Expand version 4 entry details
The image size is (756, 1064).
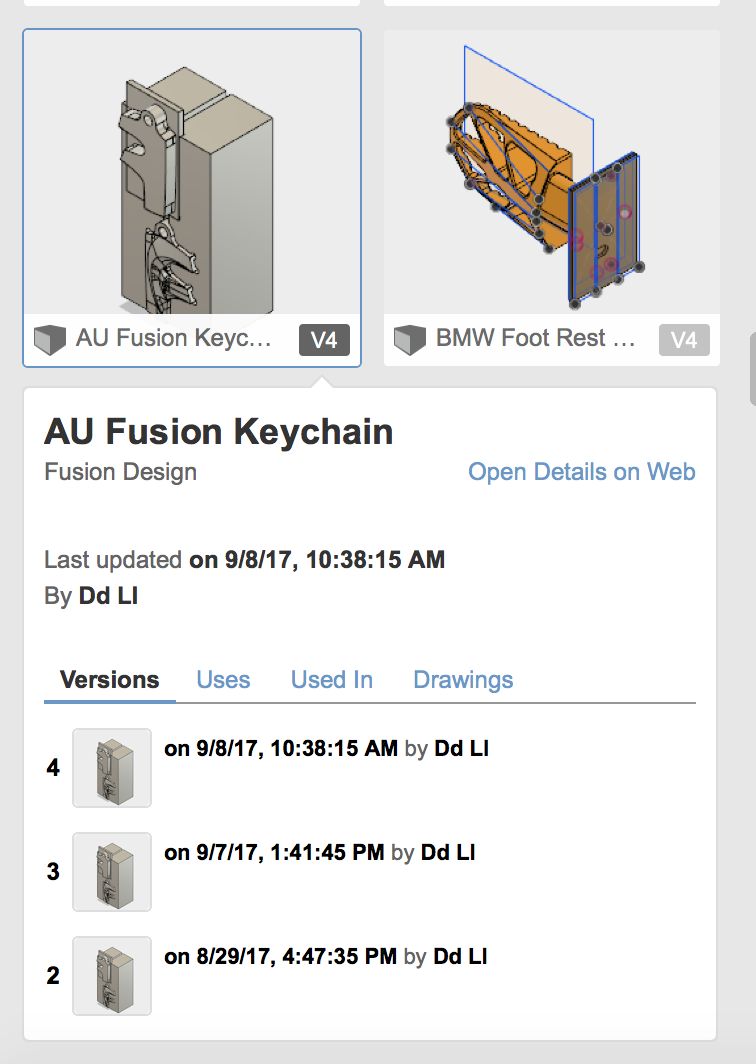(325, 748)
